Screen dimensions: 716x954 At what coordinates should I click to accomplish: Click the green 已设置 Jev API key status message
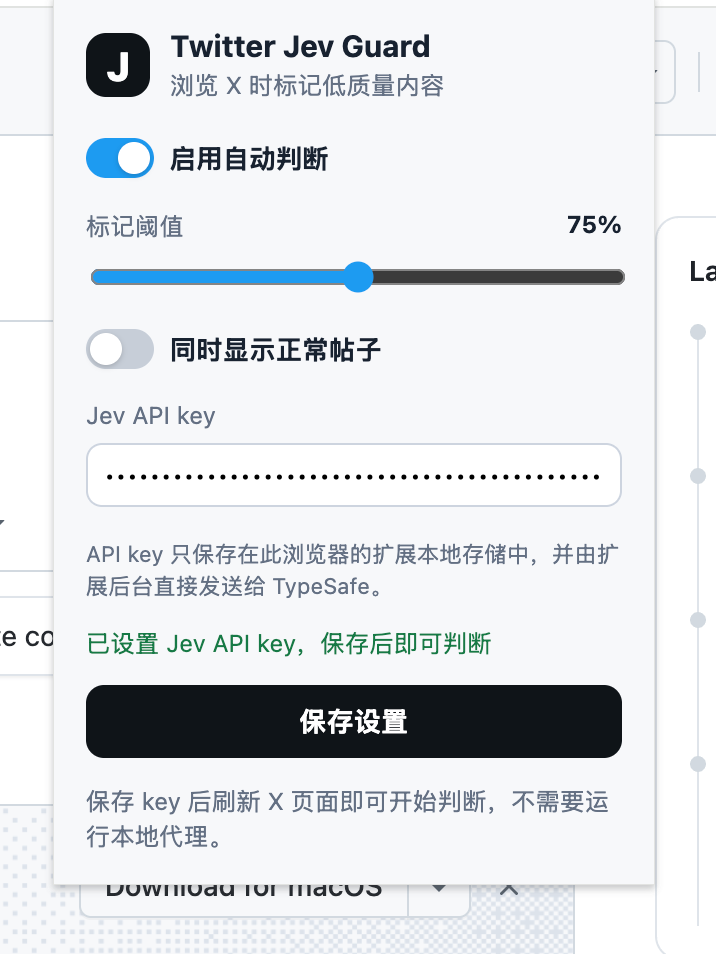(x=289, y=644)
